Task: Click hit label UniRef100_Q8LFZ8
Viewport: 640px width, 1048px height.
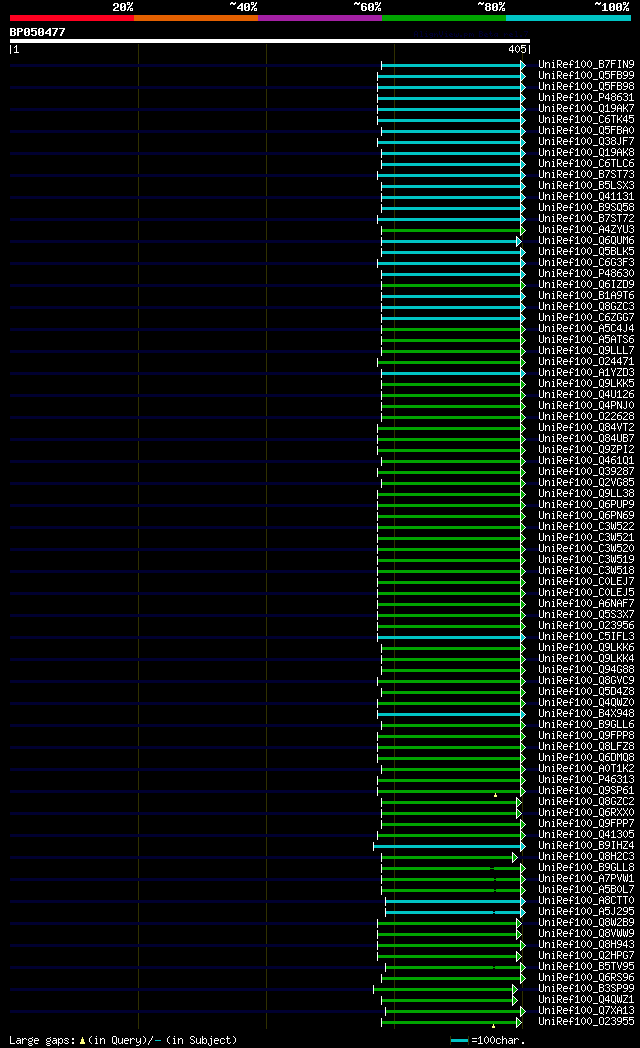Action: point(587,747)
